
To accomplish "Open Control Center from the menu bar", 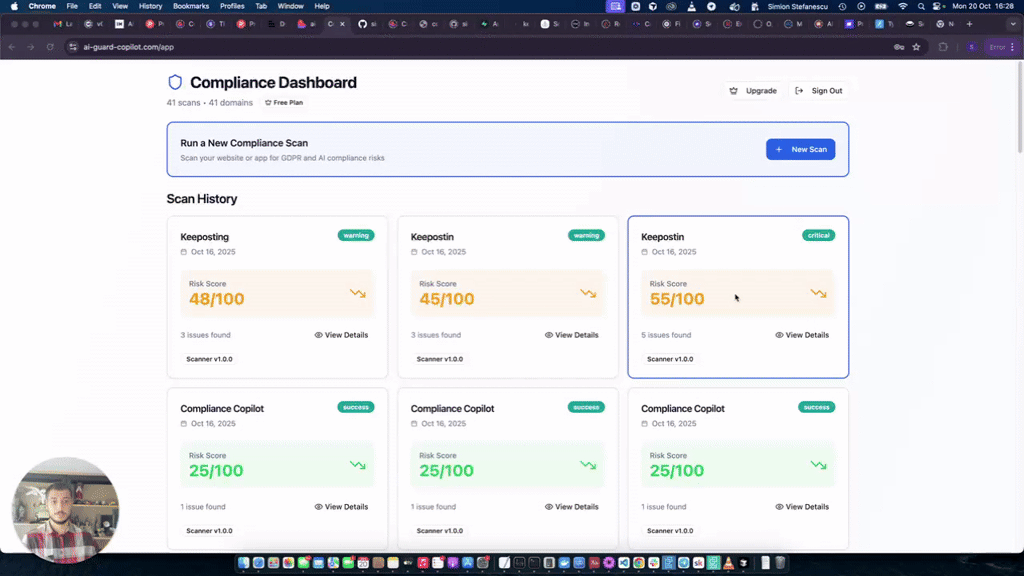I will click(x=938, y=7).
